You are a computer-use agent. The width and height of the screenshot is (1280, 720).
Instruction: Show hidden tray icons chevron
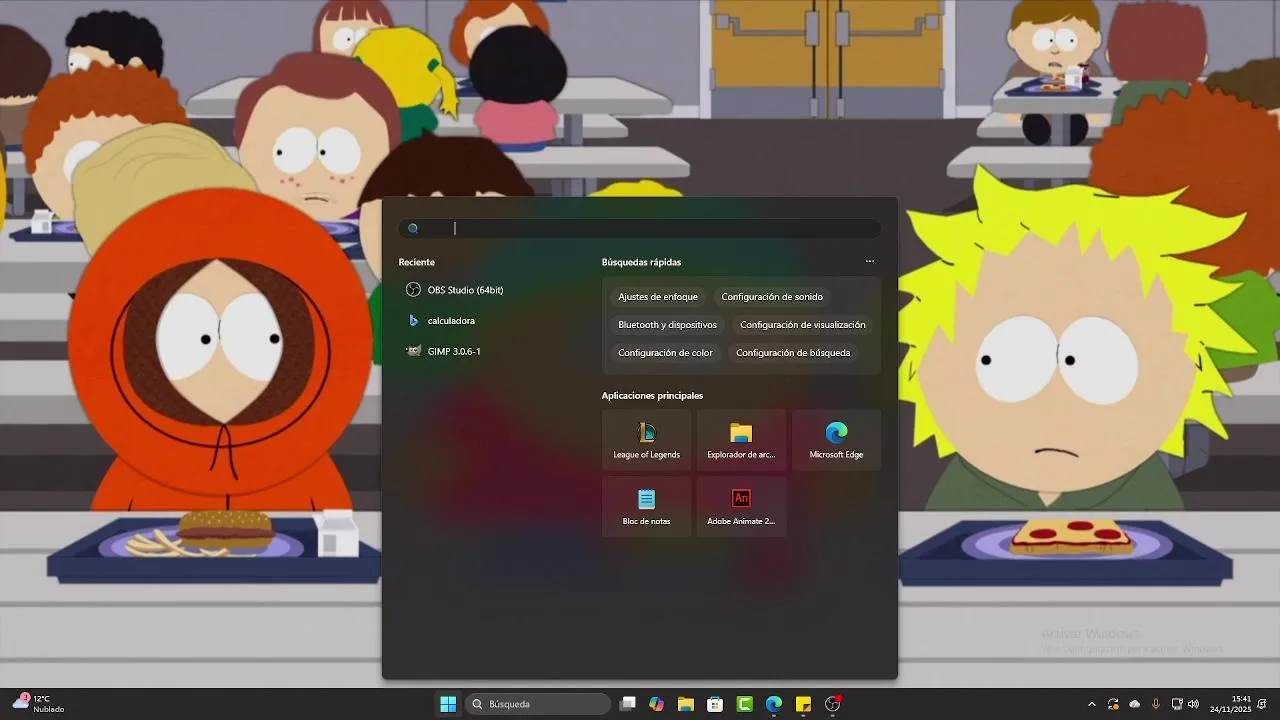[x=1091, y=704]
